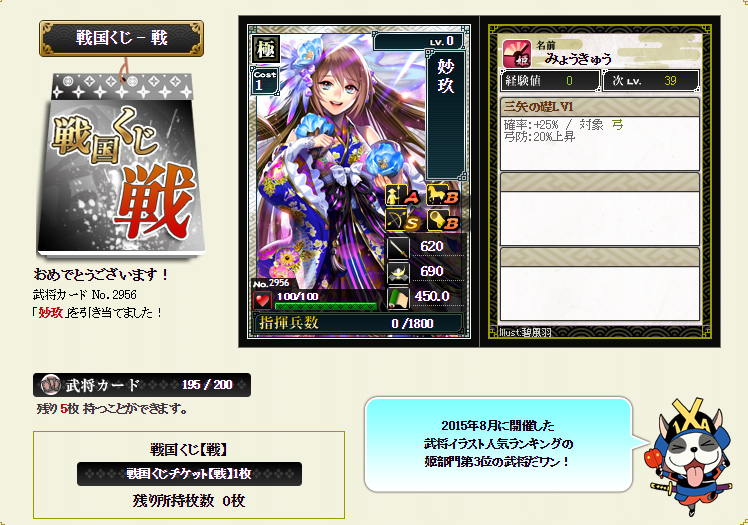Click the bow aptitude S icon

pos(403,220)
